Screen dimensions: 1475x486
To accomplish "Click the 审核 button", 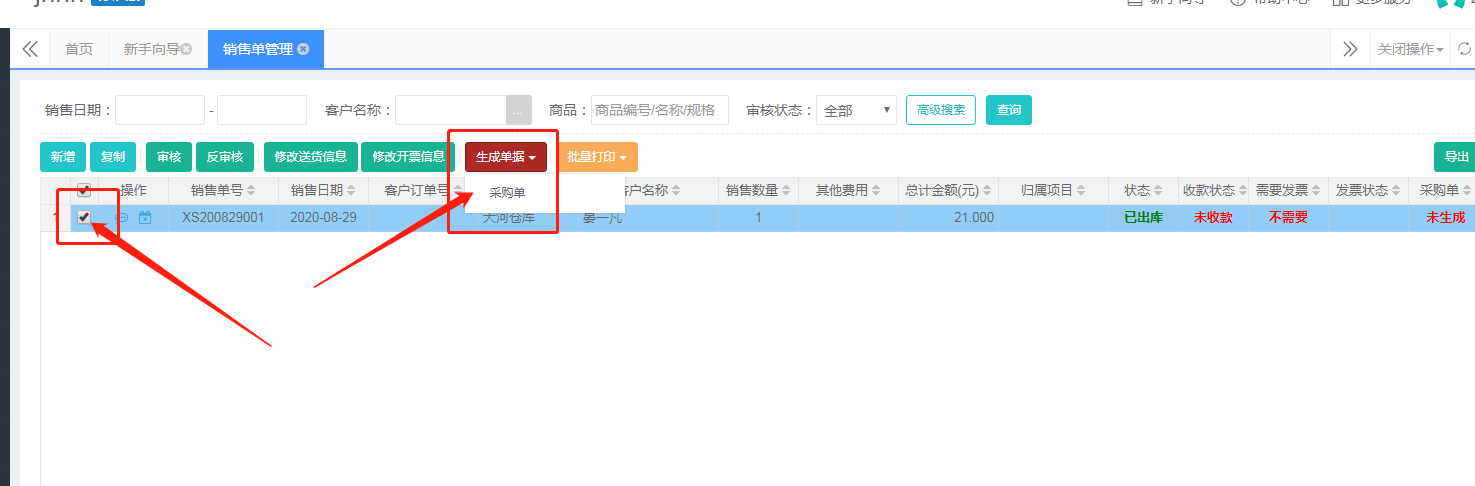I will tap(169, 157).
